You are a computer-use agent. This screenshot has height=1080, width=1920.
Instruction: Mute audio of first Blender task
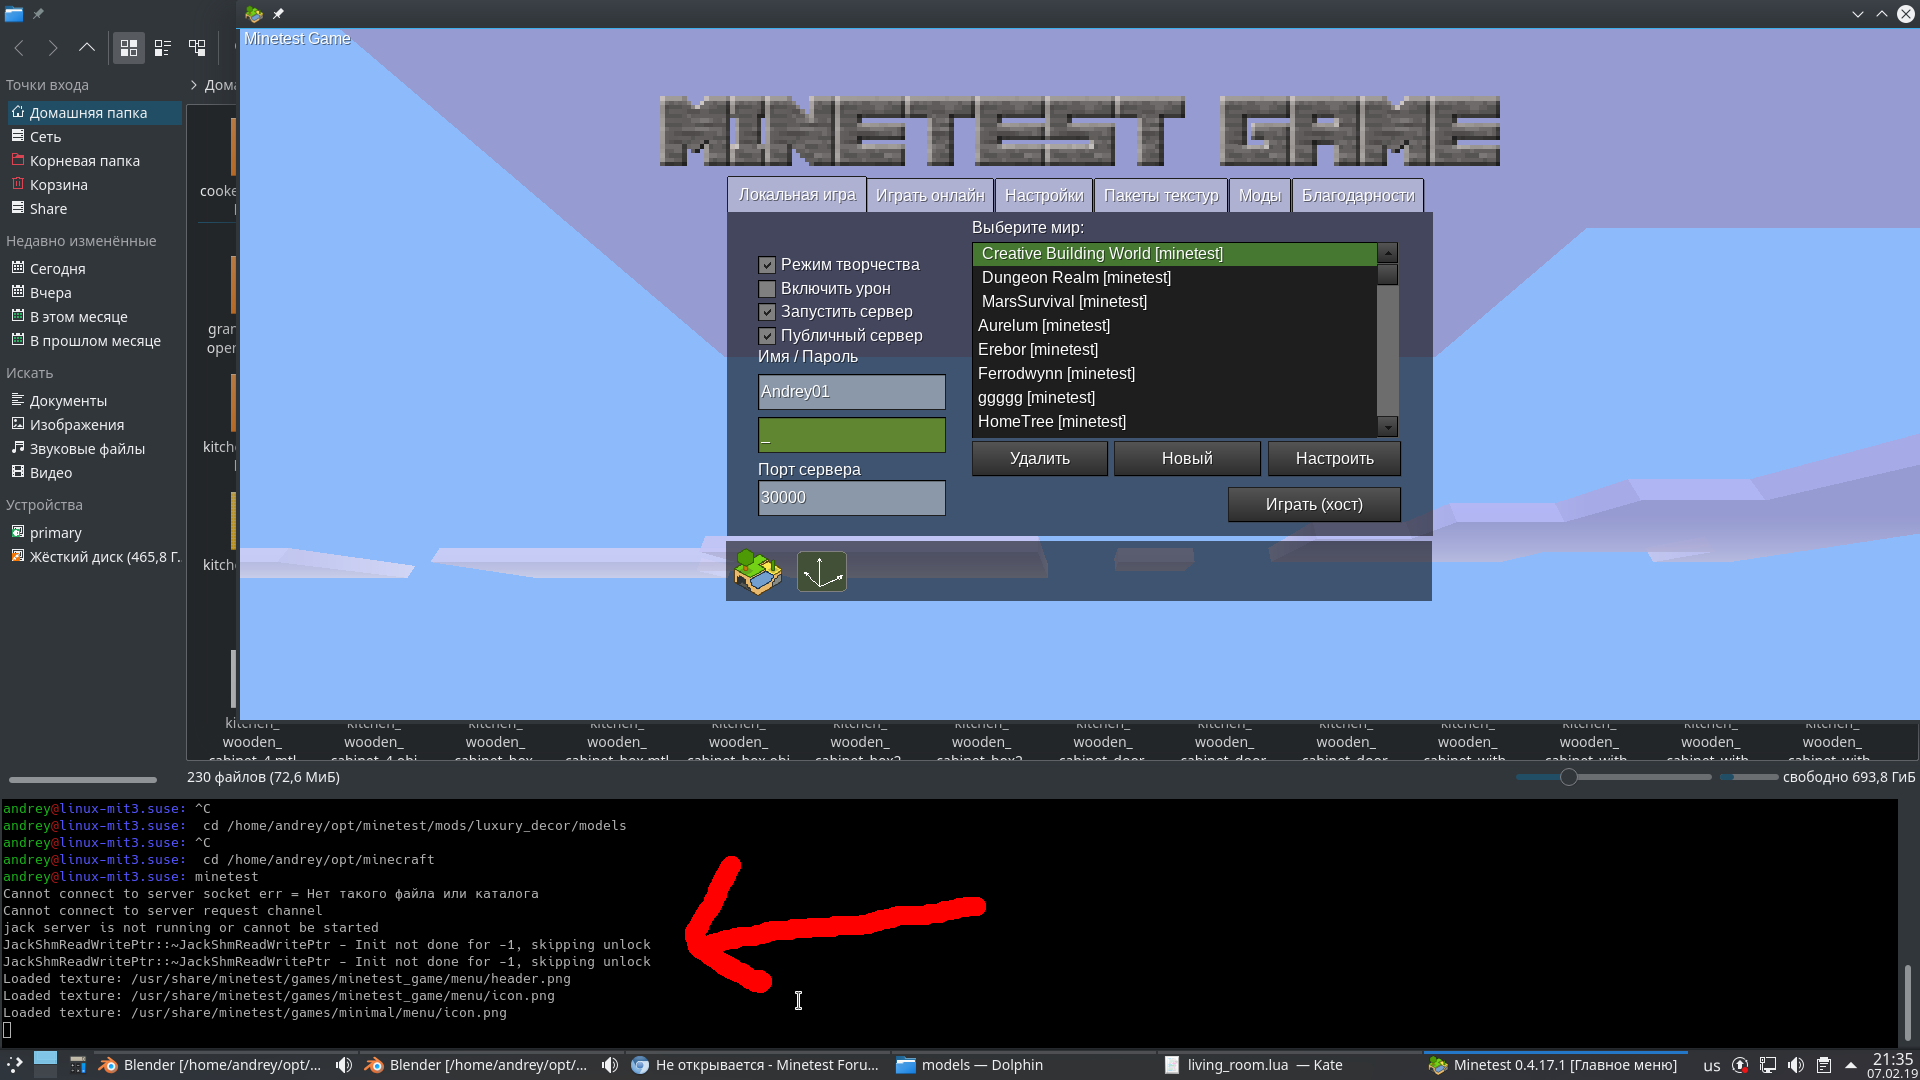pyautogui.click(x=344, y=1065)
